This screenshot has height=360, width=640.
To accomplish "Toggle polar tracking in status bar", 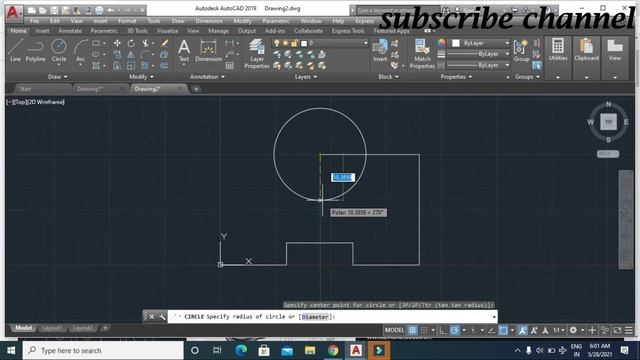I will (x=454, y=330).
